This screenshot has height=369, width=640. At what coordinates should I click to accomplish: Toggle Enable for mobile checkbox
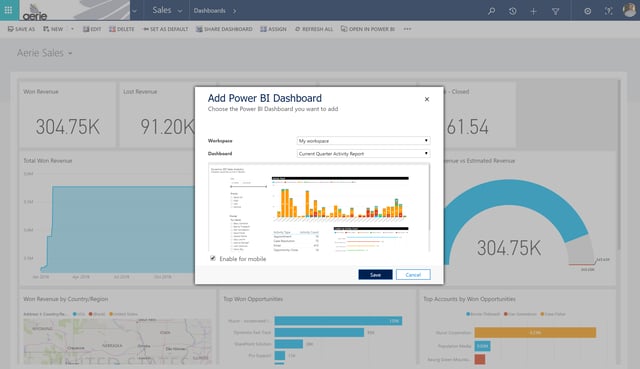[x=213, y=258]
